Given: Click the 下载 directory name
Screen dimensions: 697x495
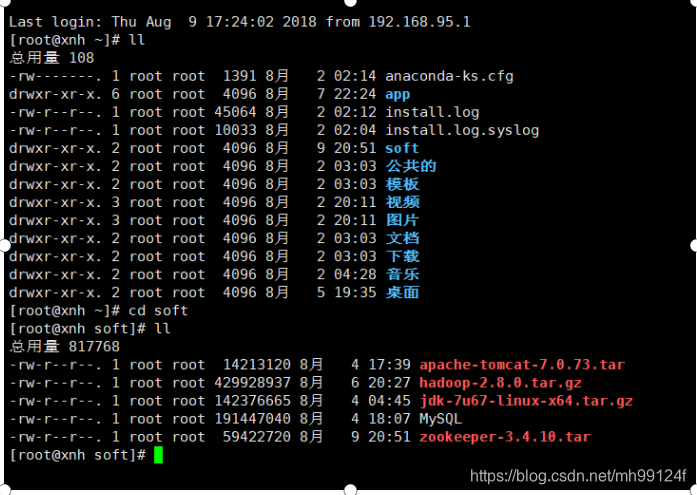Looking at the screenshot, I should pos(402,257).
